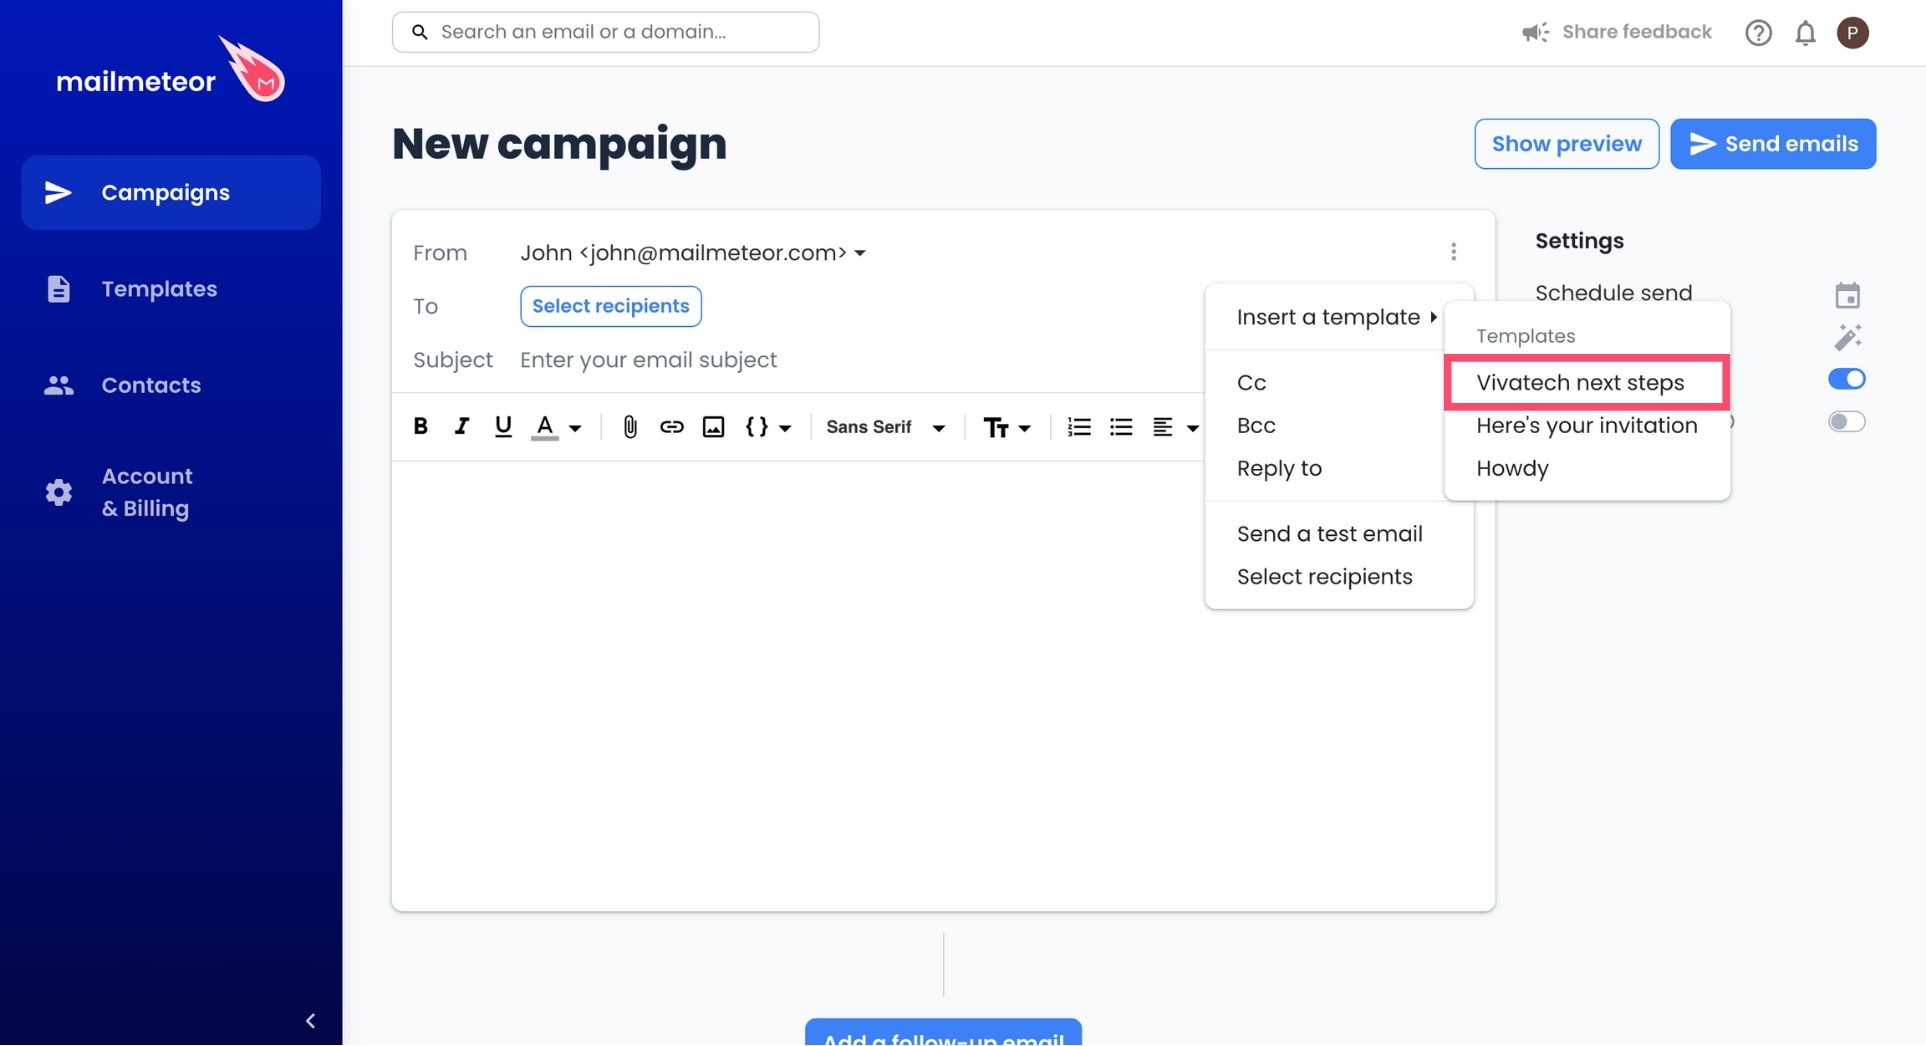The height and width of the screenshot is (1046, 1926).
Task: Click the Select recipients button
Action: pyautogui.click(x=610, y=306)
